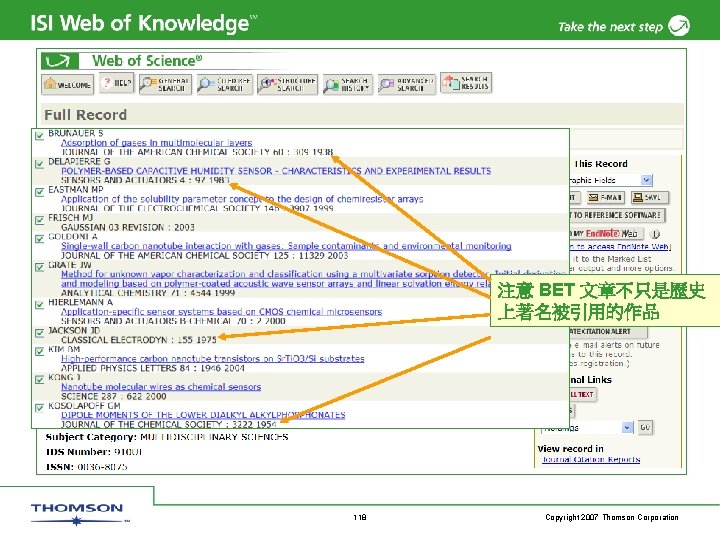Go to Cited Ref Search
The height and width of the screenshot is (540, 720).
pyautogui.click(x=225, y=84)
